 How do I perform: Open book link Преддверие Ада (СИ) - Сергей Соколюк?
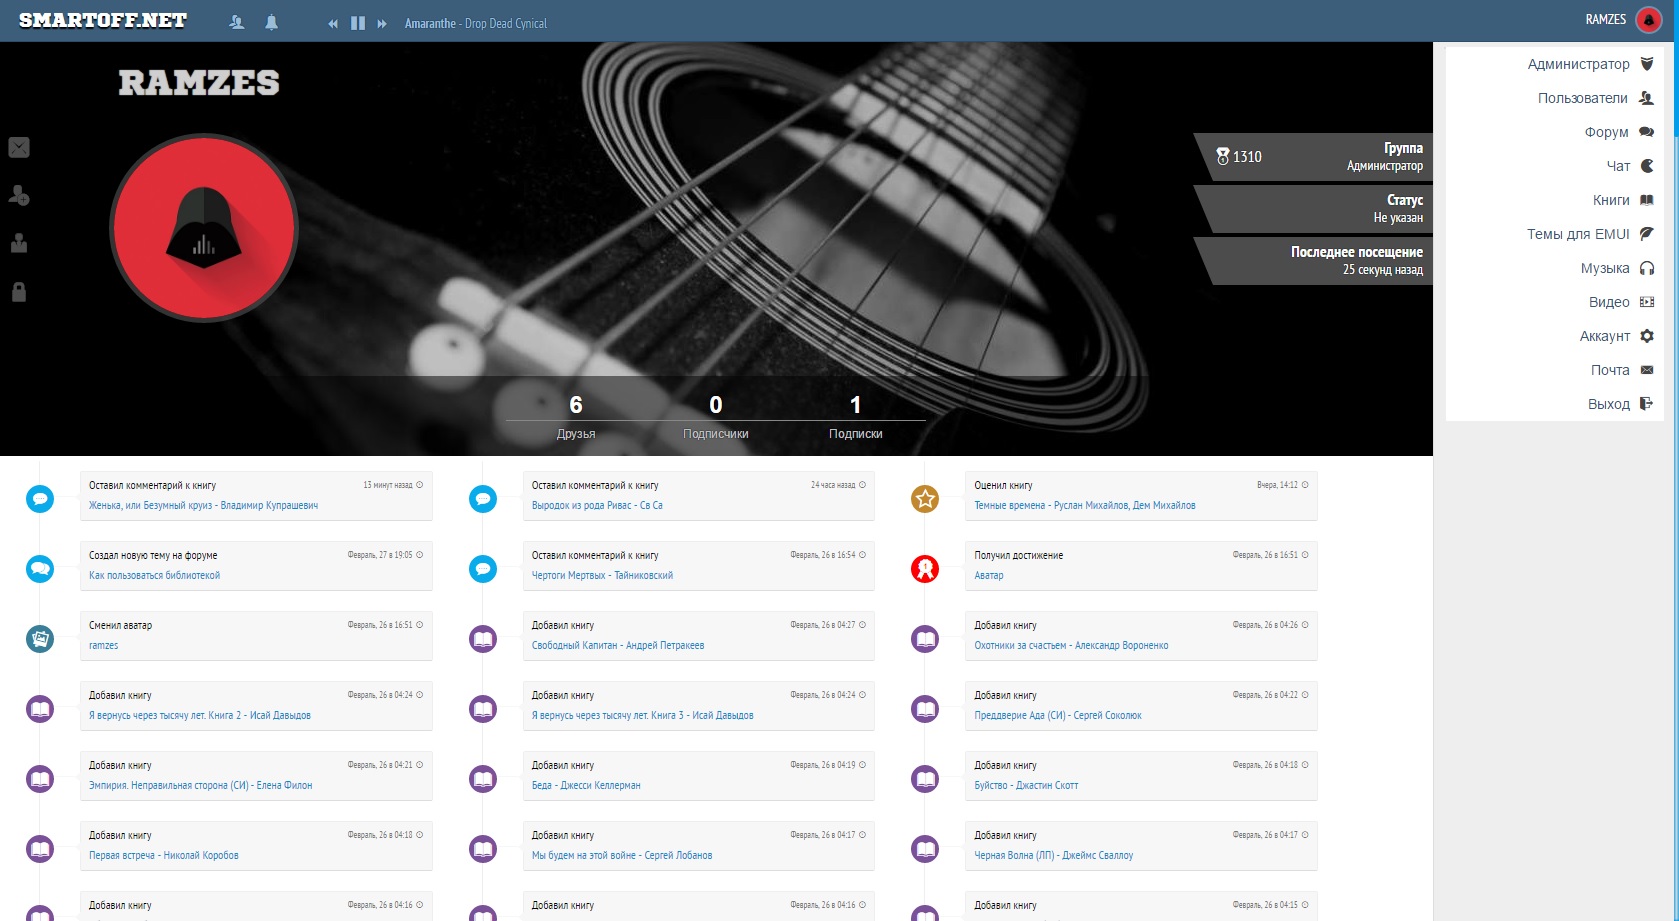click(x=1058, y=716)
